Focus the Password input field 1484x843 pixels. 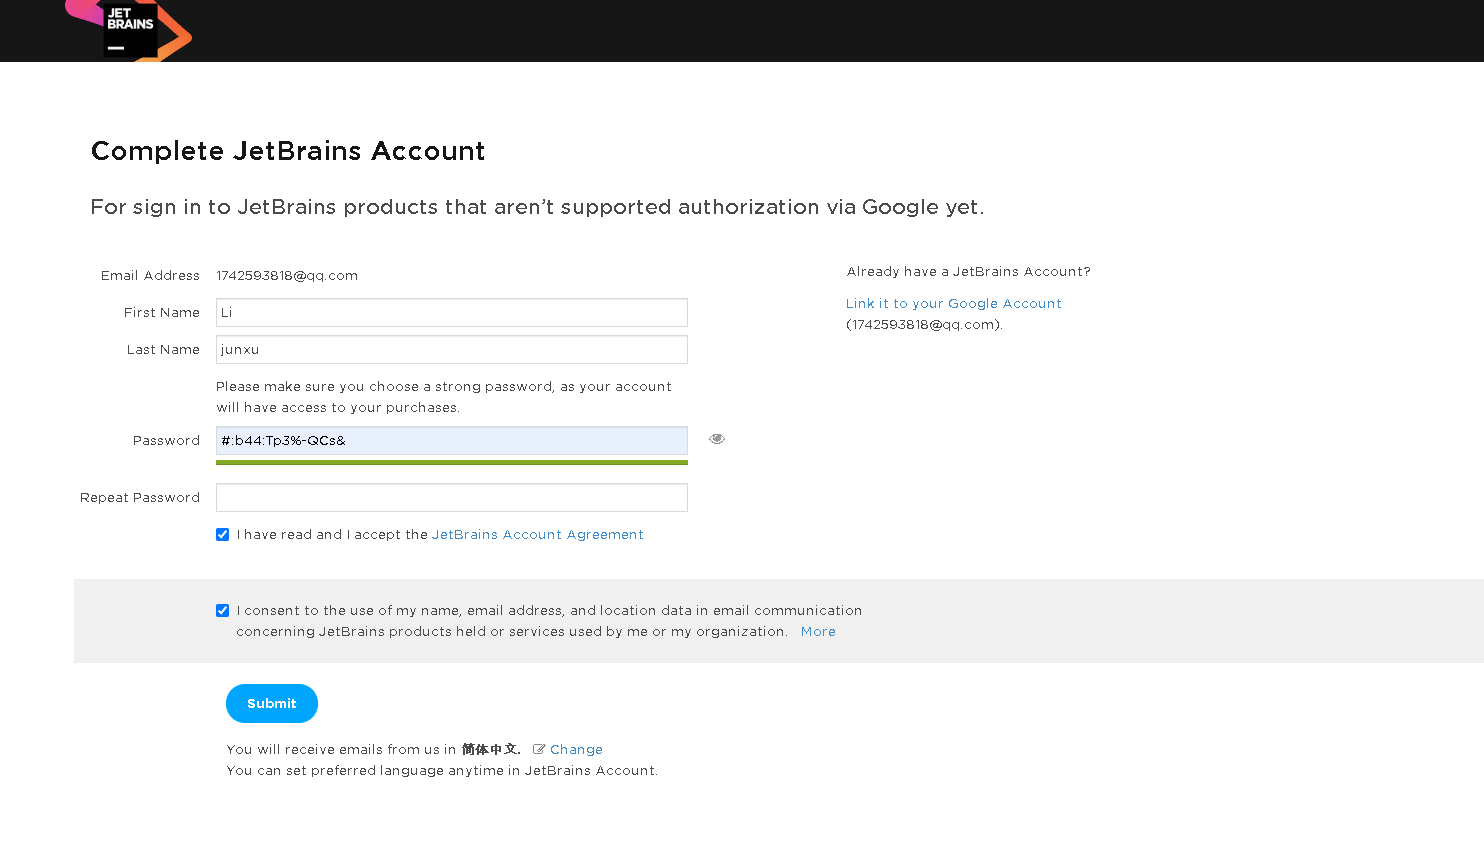pos(452,440)
